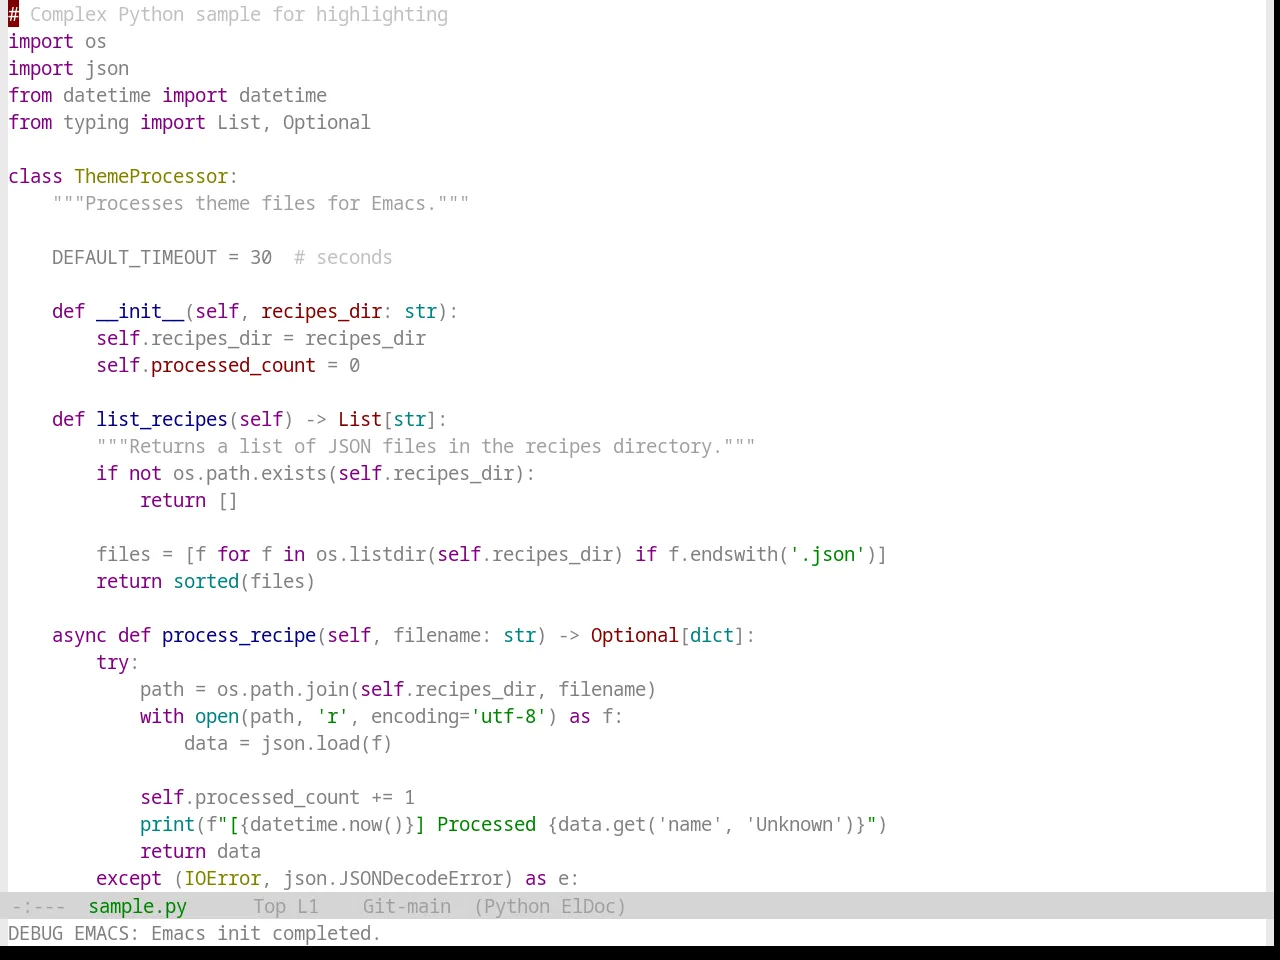Click on 'json.load(f)' call
Image resolution: width=1280 pixels, height=960 pixels.
(x=327, y=743)
